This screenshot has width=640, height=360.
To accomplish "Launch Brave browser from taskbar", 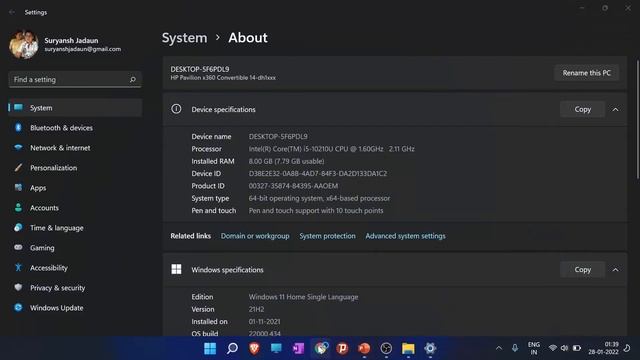I will click(254, 348).
